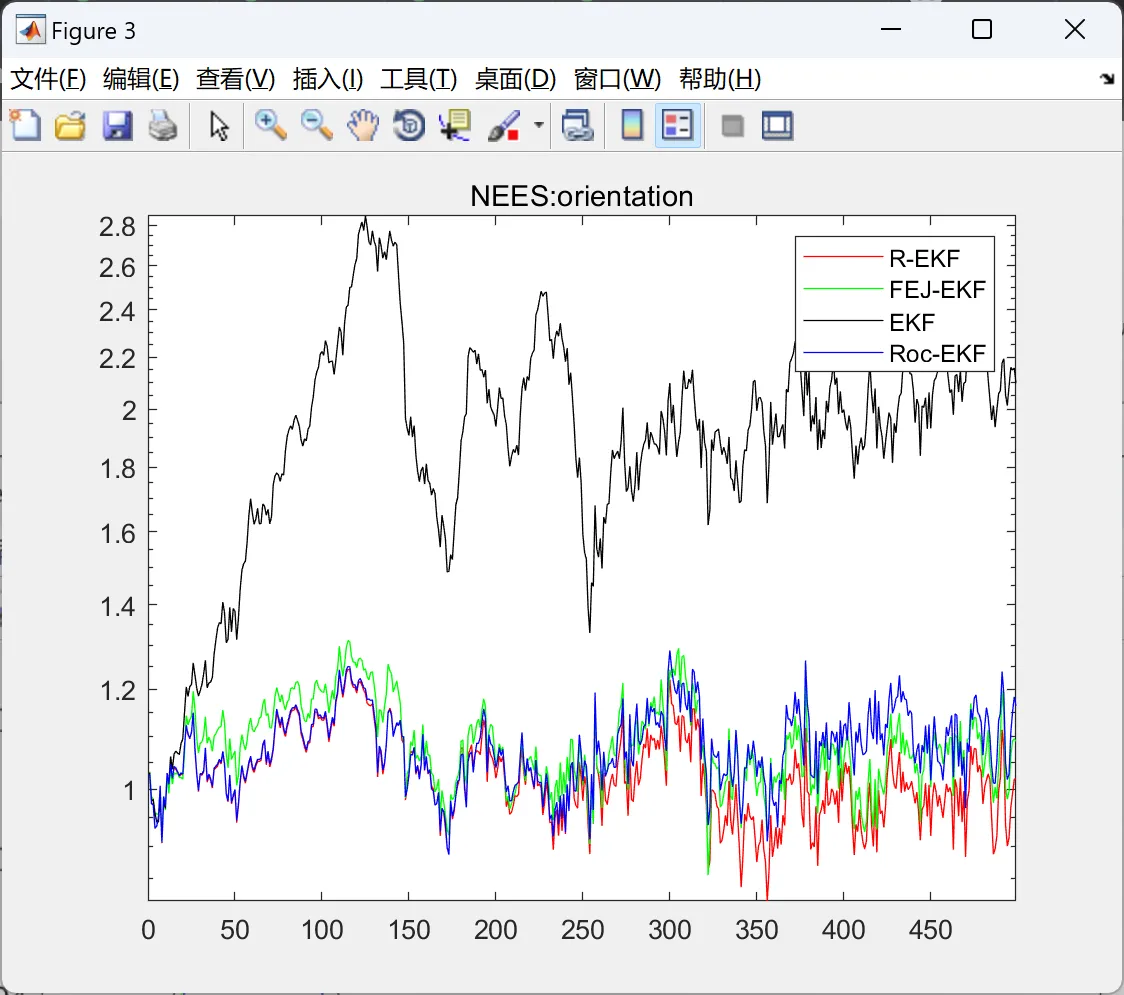Click the Link Plot toolbar icon
This screenshot has height=995, width=1124.
click(578, 125)
